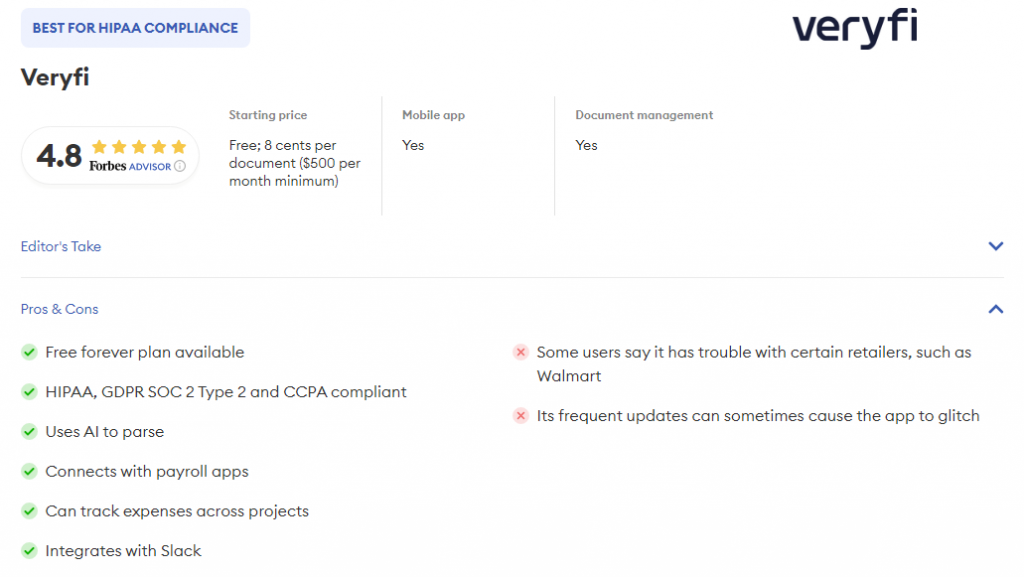Viewport: 1024px width, 577px height.
Task: Click the Veryfi product heading
Action: tap(55, 77)
